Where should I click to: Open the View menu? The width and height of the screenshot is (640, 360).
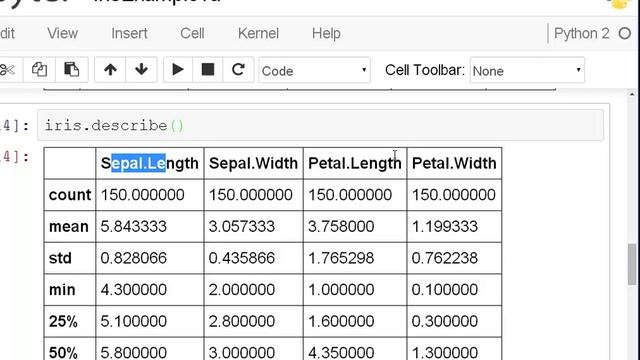[x=62, y=33]
